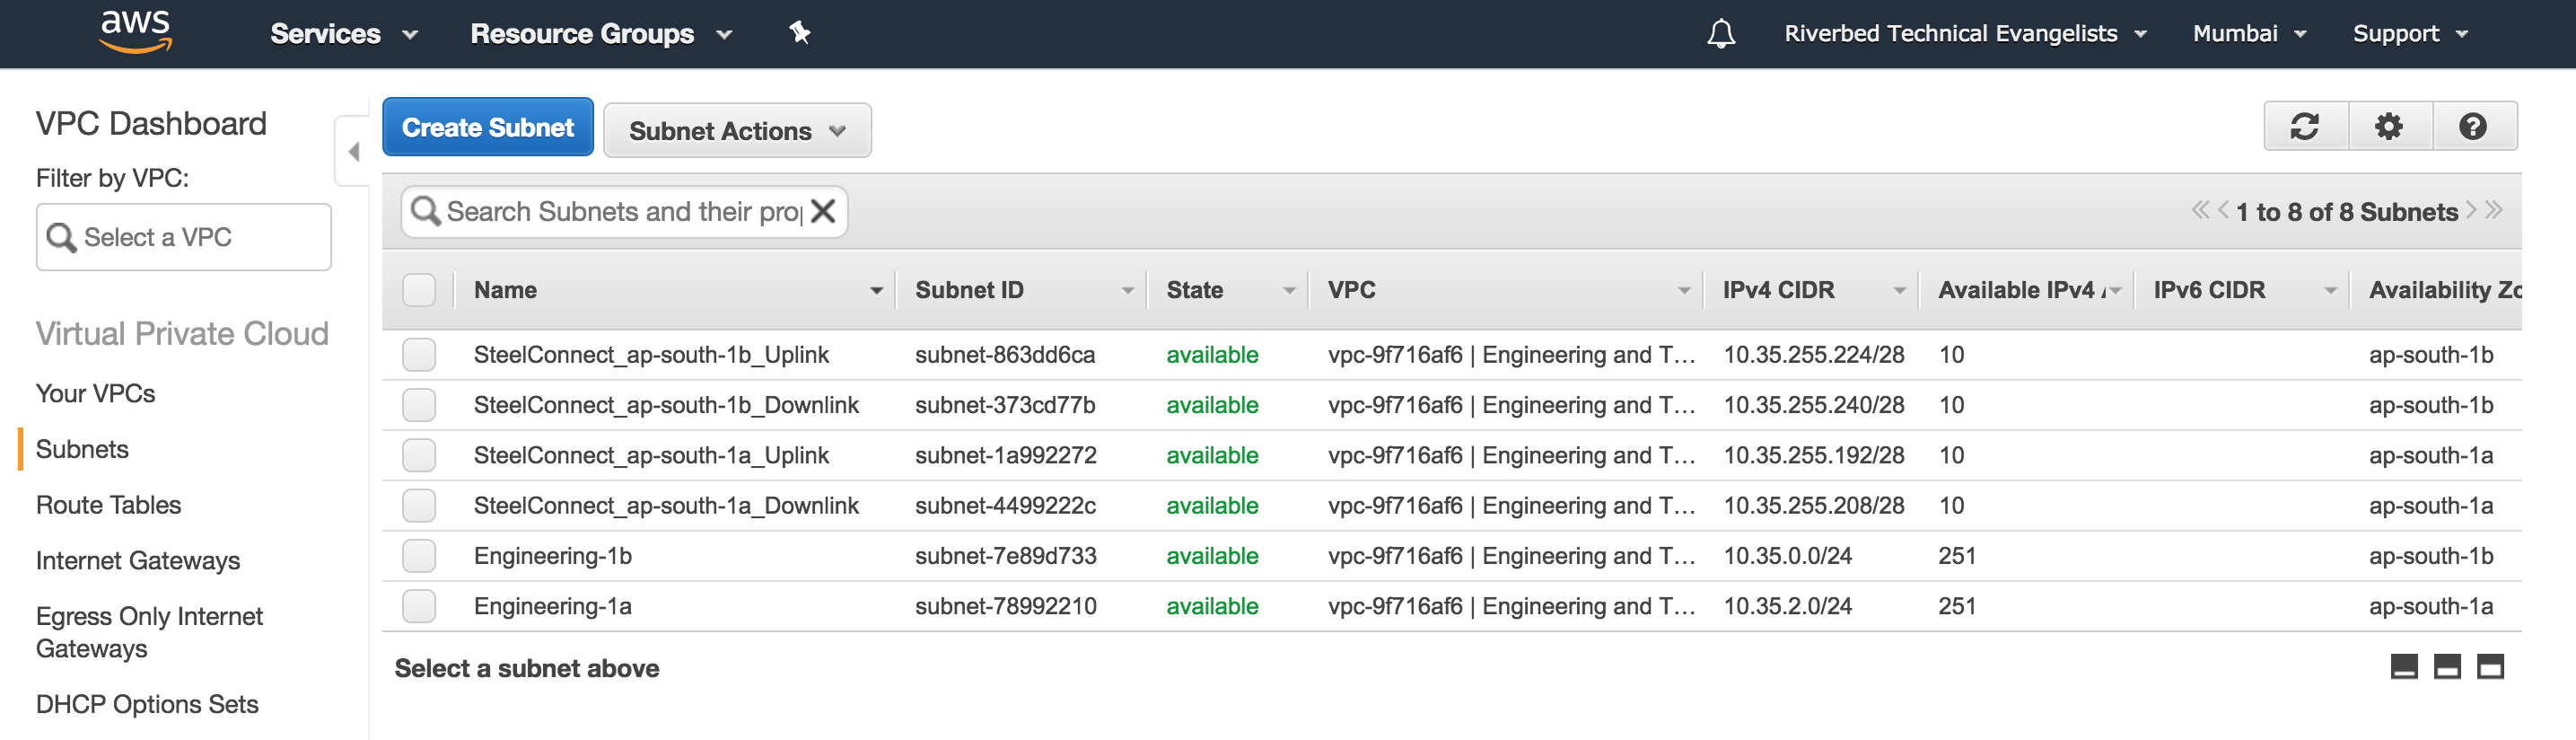The image size is (2576, 740).
Task: Open Subnet ID column dropdown arrow
Action: (1127, 291)
